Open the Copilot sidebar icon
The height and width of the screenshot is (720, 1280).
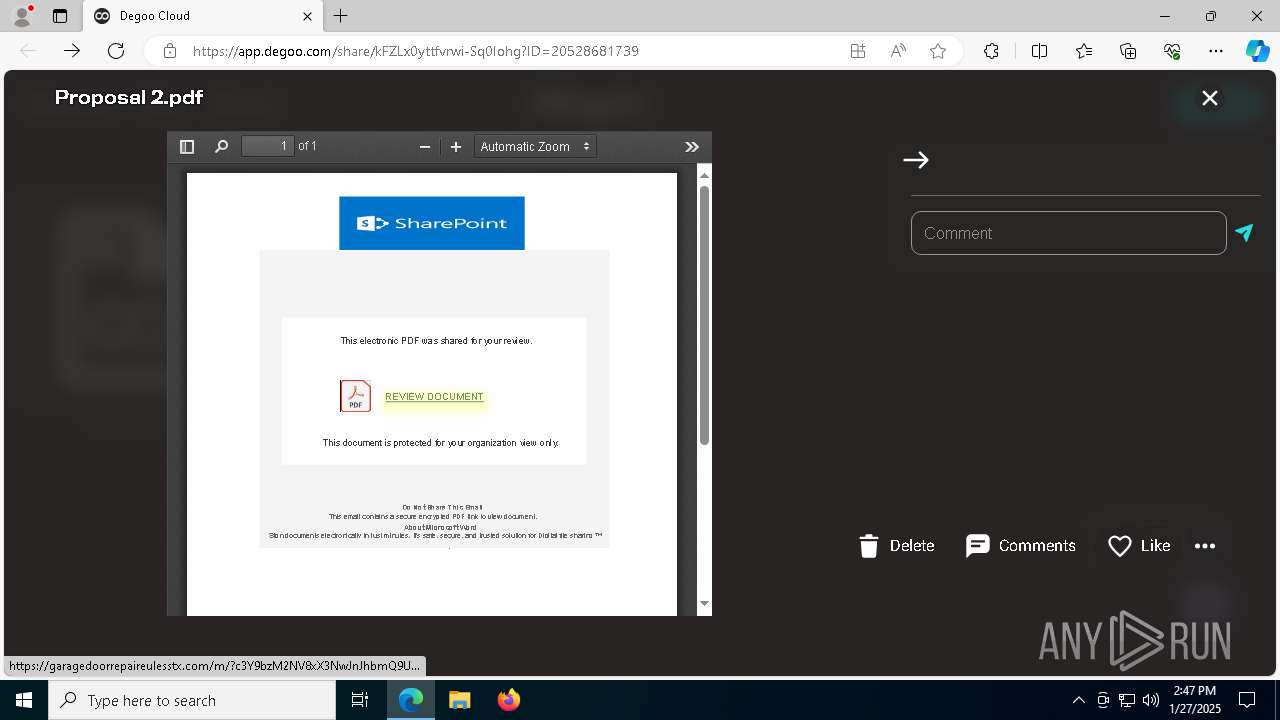(1257, 51)
